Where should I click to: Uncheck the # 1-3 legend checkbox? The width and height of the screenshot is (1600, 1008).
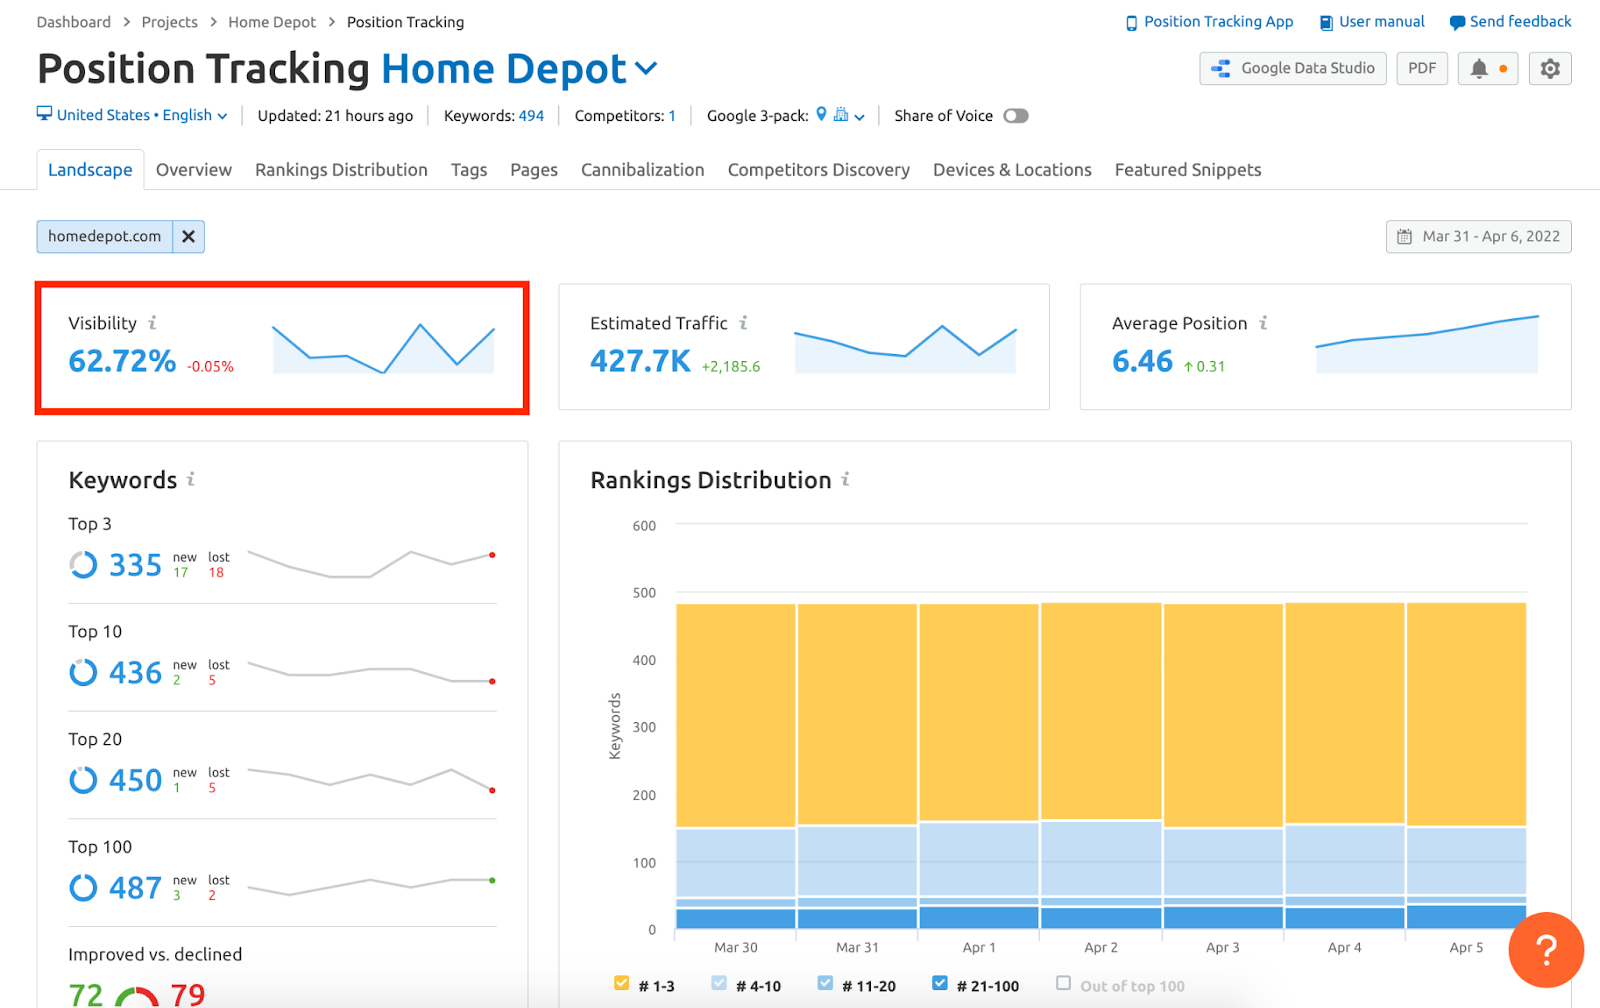pos(621,983)
